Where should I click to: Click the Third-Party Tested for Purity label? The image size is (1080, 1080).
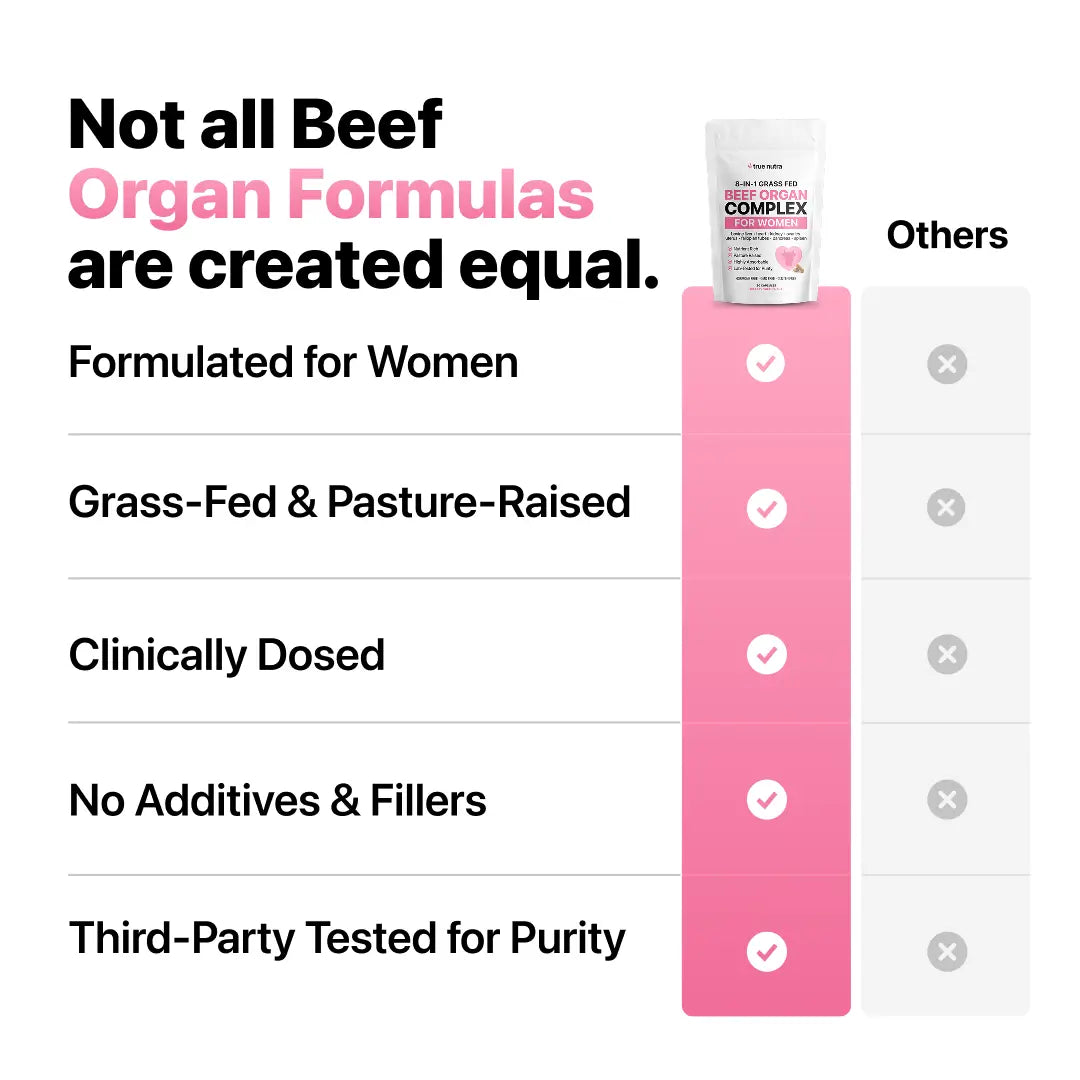click(347, 939)
